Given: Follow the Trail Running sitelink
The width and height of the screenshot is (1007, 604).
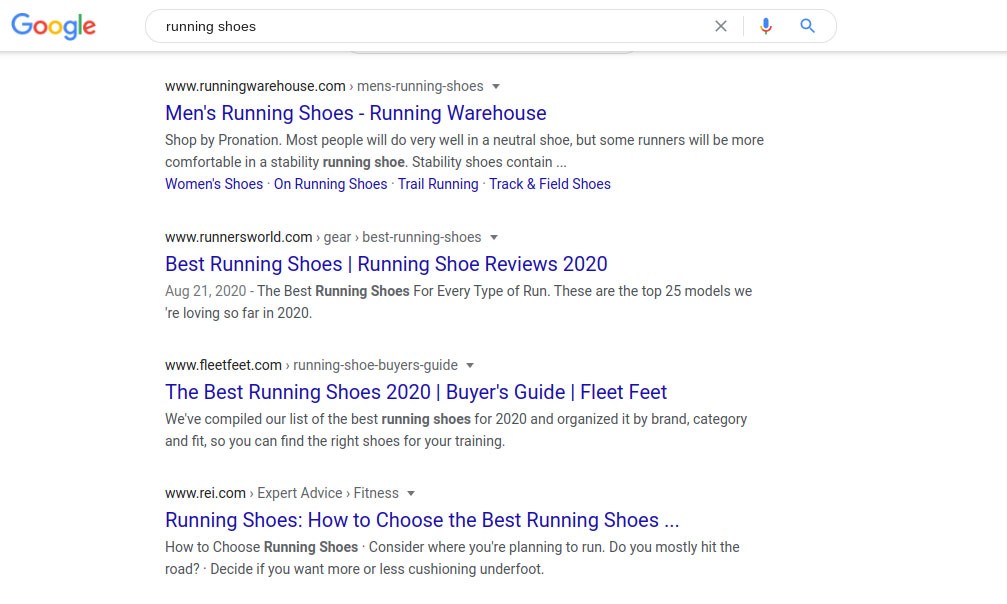Looking at the screenshot, I should pyautogui.click(x=438, y=184).
